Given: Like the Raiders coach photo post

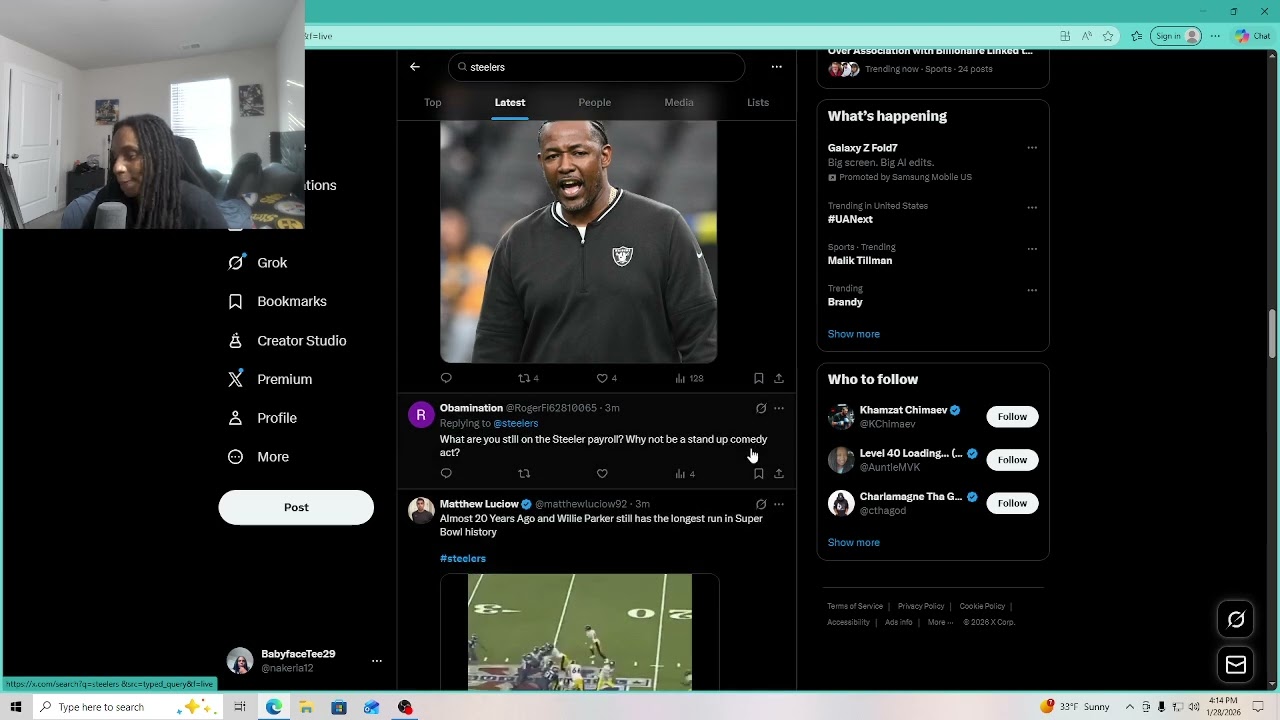Looking at the screenshot, I should point(602,378).
